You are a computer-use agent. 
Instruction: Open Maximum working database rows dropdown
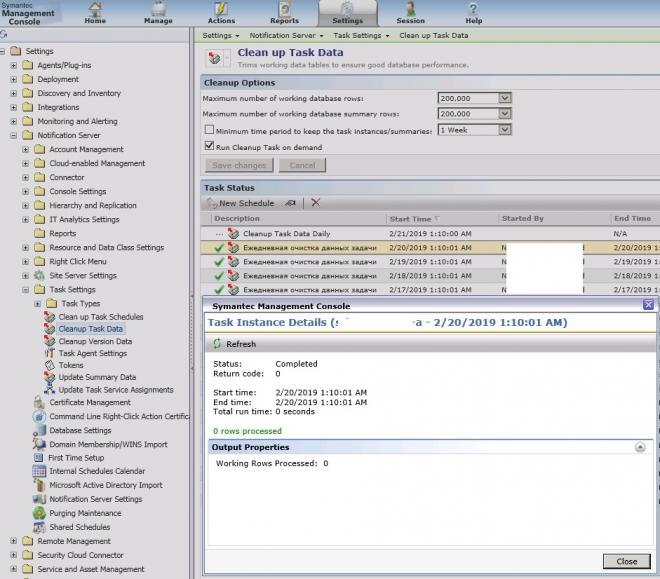click(505, 98)
